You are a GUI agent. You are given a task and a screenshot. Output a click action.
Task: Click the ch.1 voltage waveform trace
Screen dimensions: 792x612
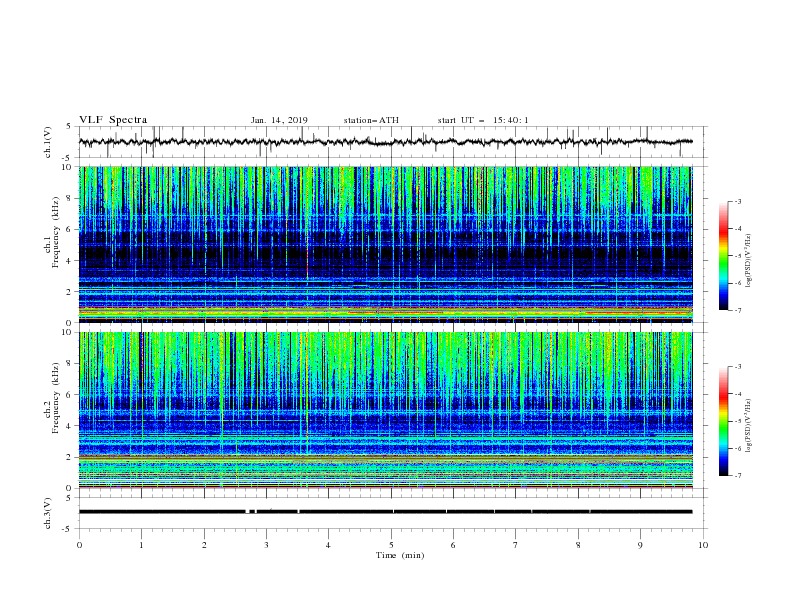coord(385,142)
